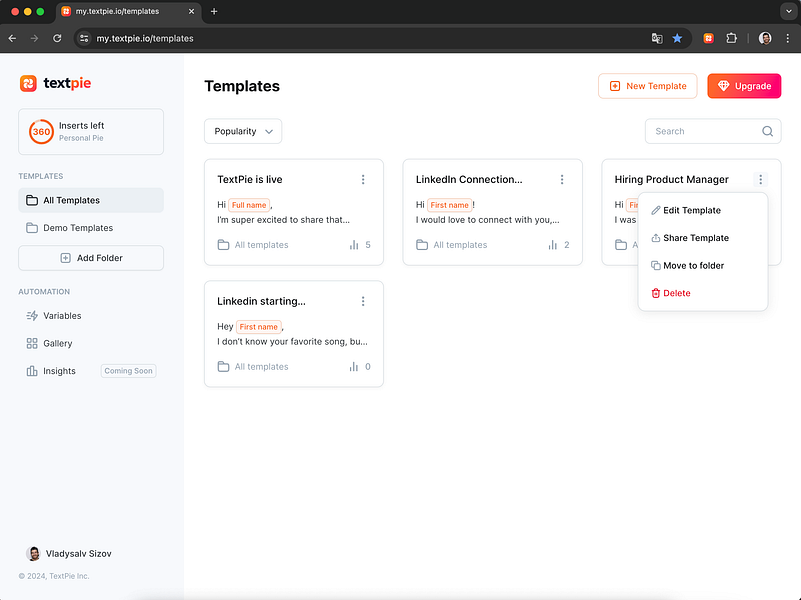801x600 pixels.
Task: Click the 360 Inserts left progress ring
Action: click(42, 131)
